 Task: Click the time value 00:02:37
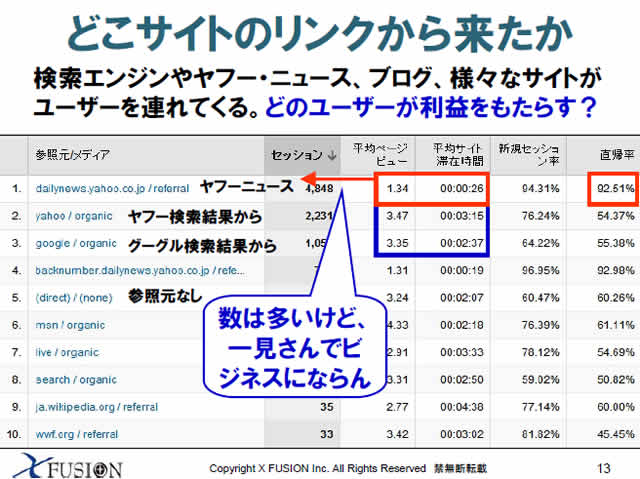pyautogui.click(x=462, y=243)
